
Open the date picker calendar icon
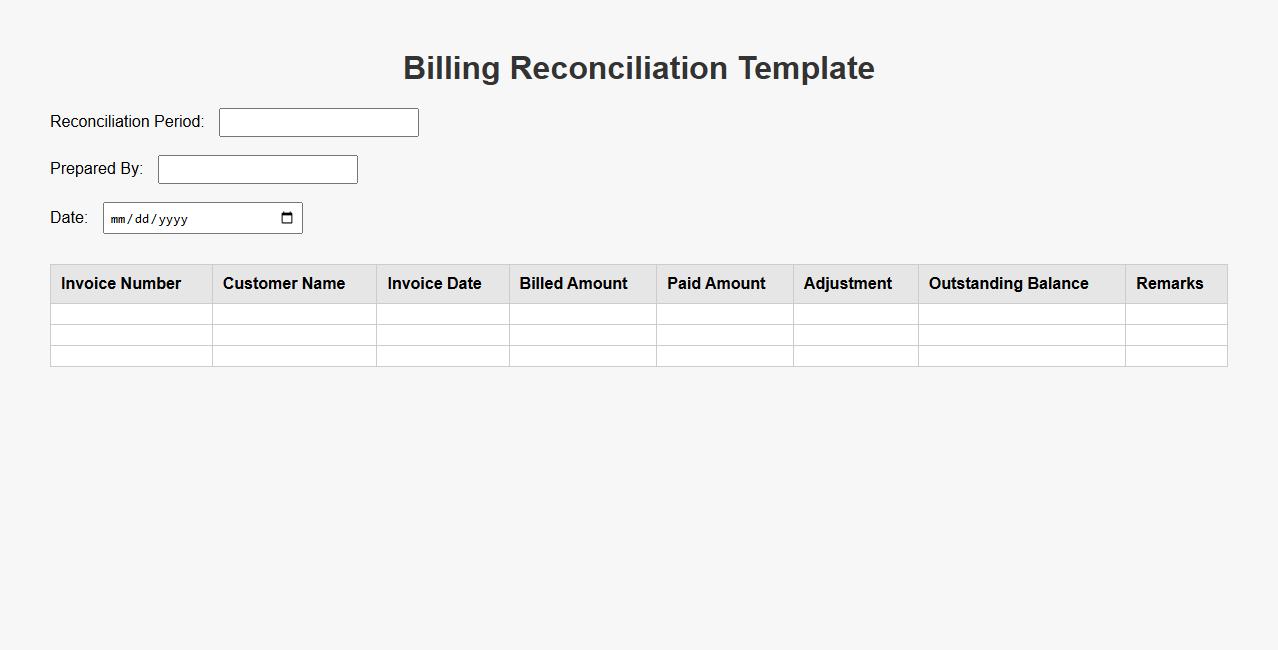point(287,218)
